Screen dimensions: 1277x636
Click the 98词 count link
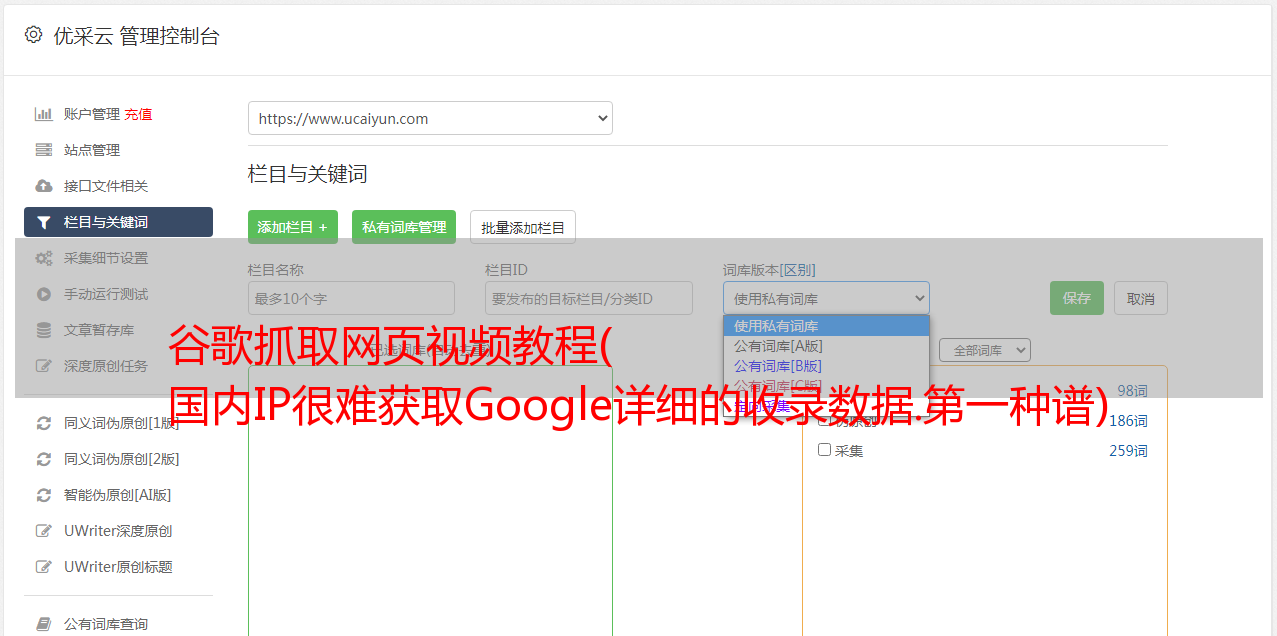1132,391
